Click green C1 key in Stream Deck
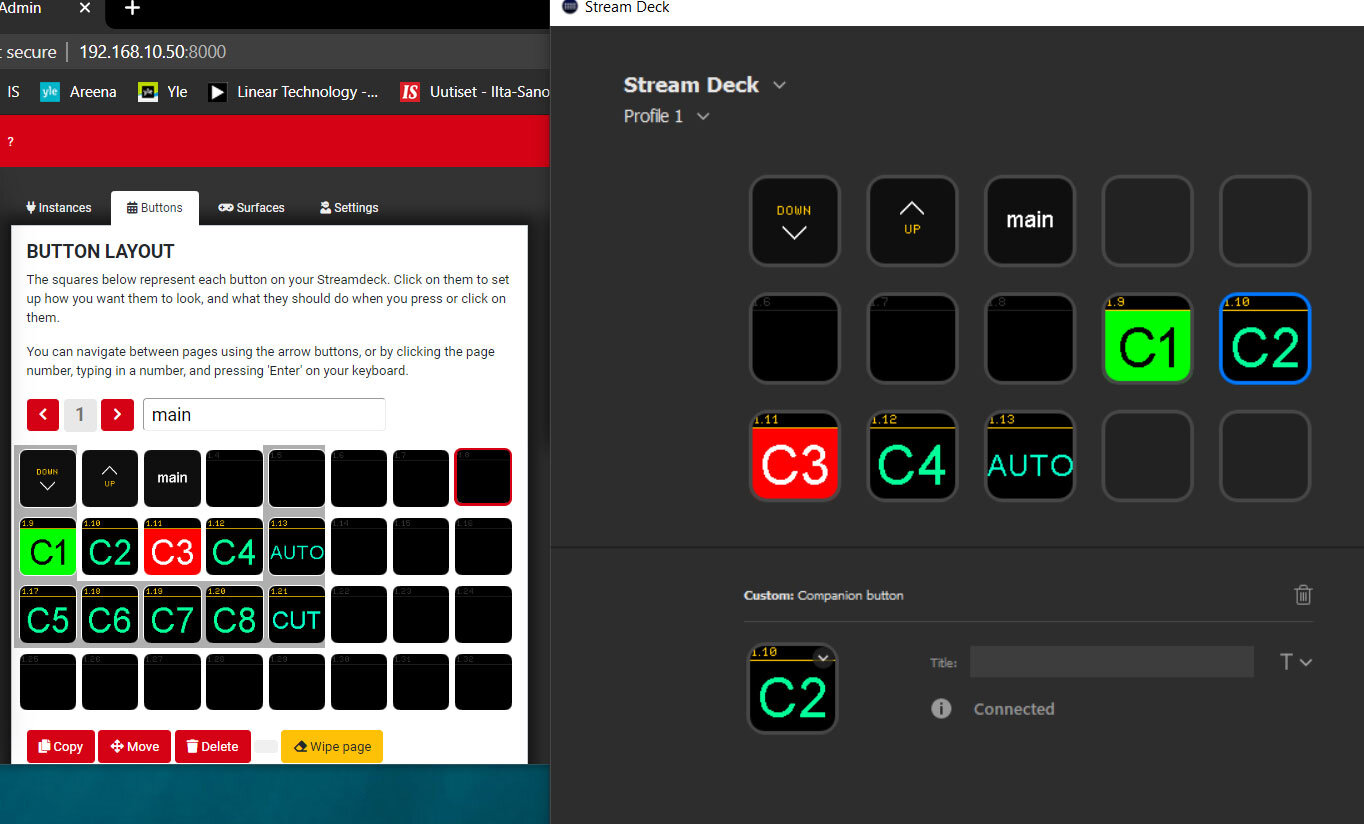 1148,338
